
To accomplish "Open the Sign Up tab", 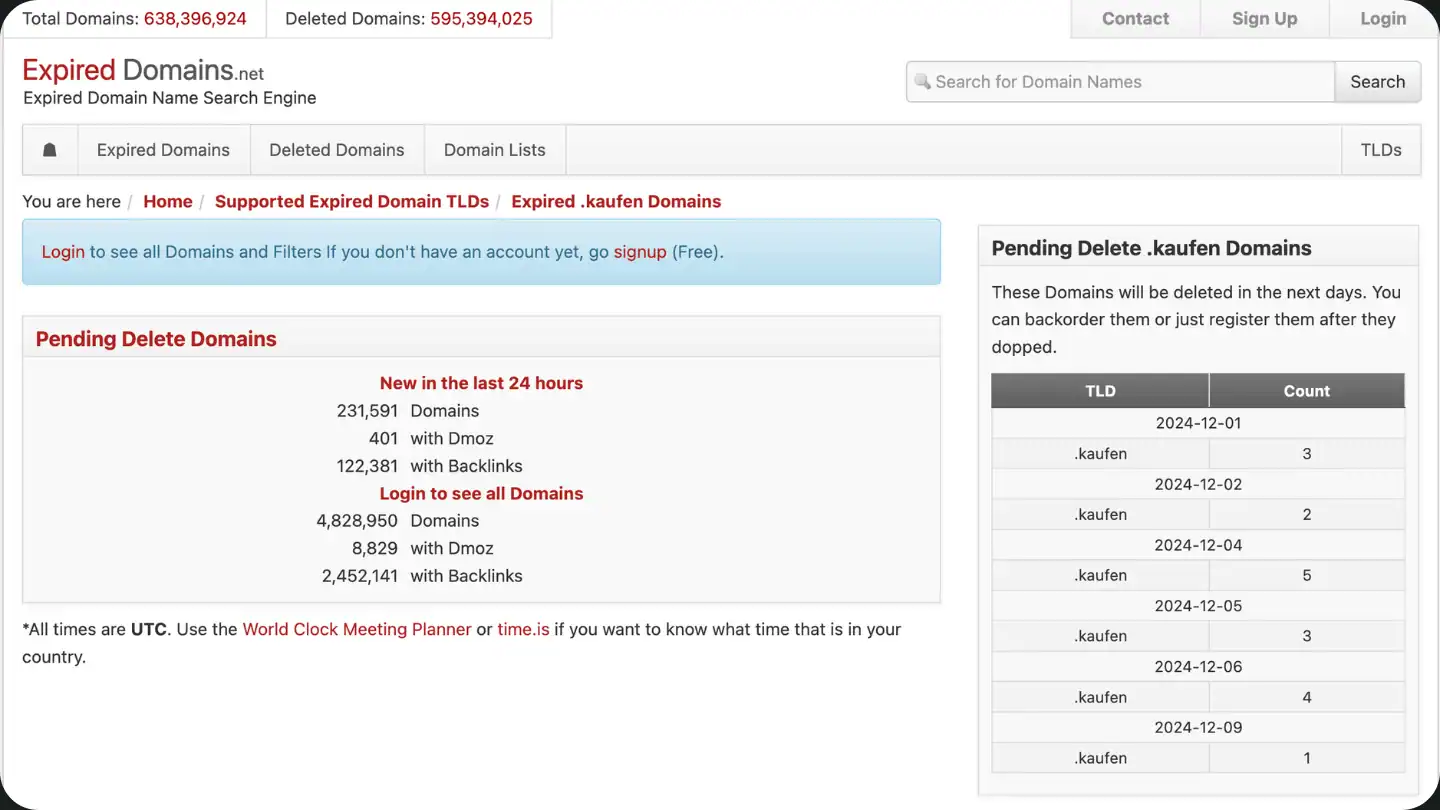I will [x=1264, y=19].
